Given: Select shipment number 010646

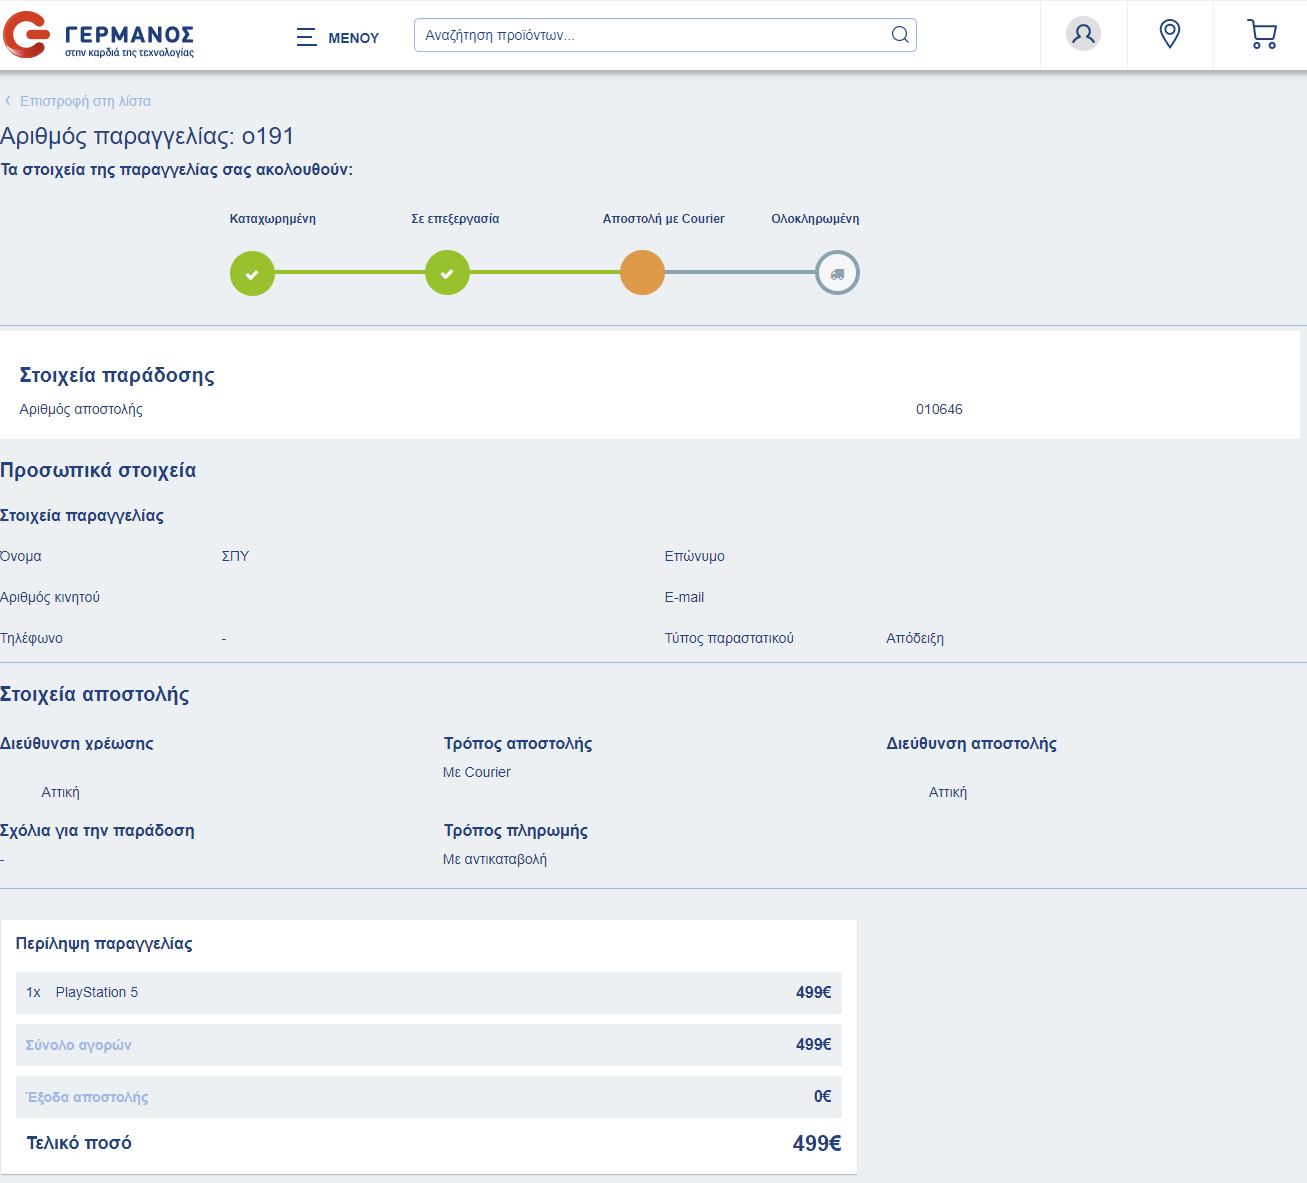Looking at the screenshot, I should click(x=939, y=409).
